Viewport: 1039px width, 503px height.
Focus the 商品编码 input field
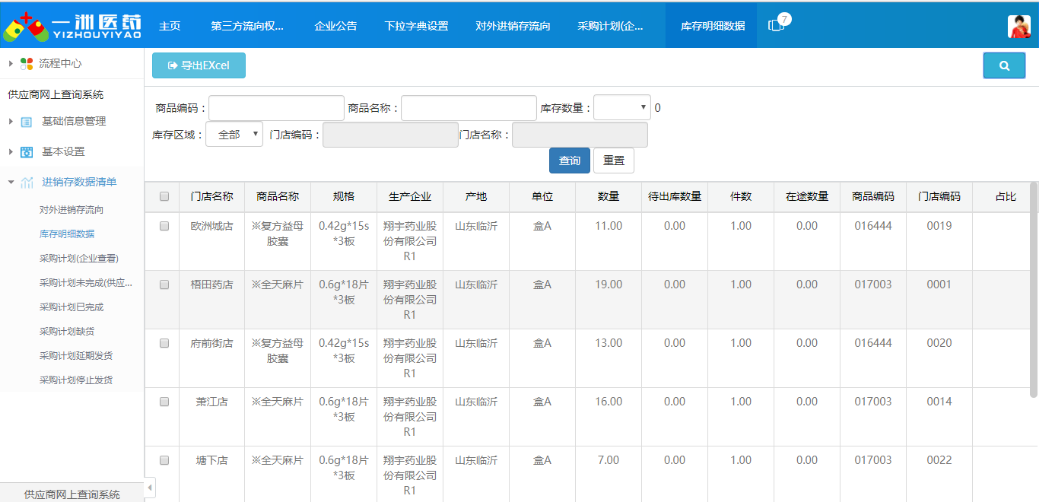click(276, 108)
